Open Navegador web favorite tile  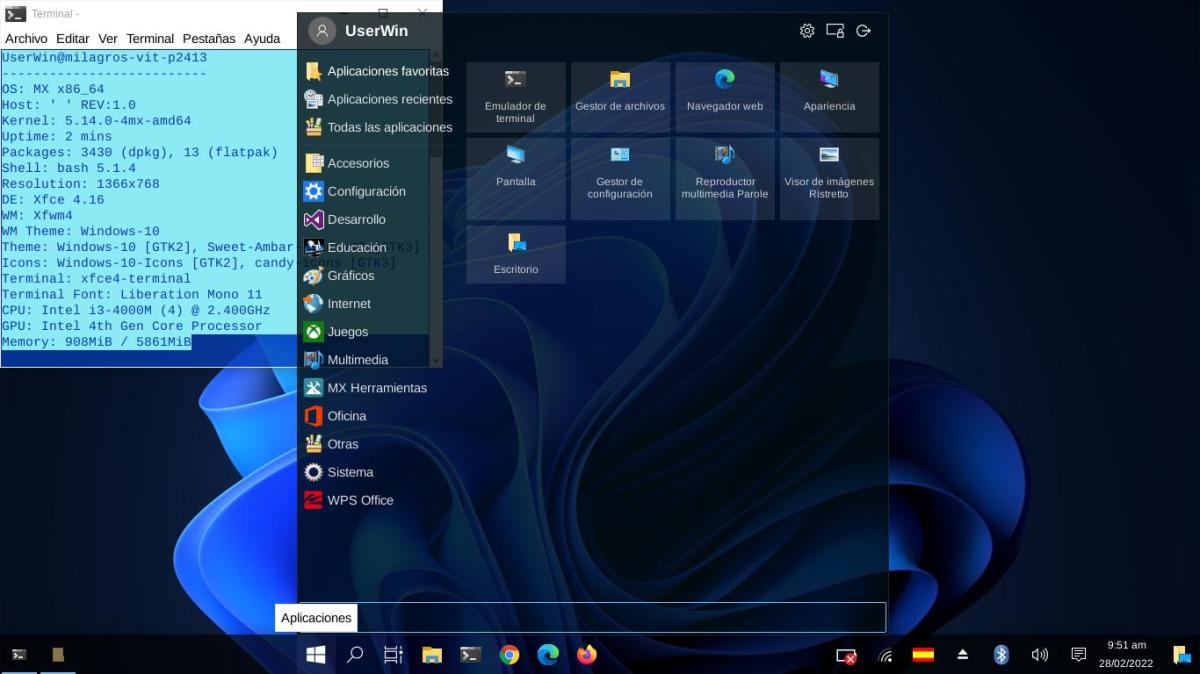pyautogui.click(x=724, y=97)
